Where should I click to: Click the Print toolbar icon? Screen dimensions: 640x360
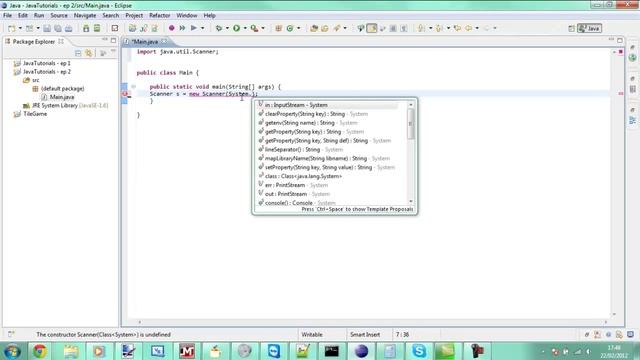[x=69, y=28]
